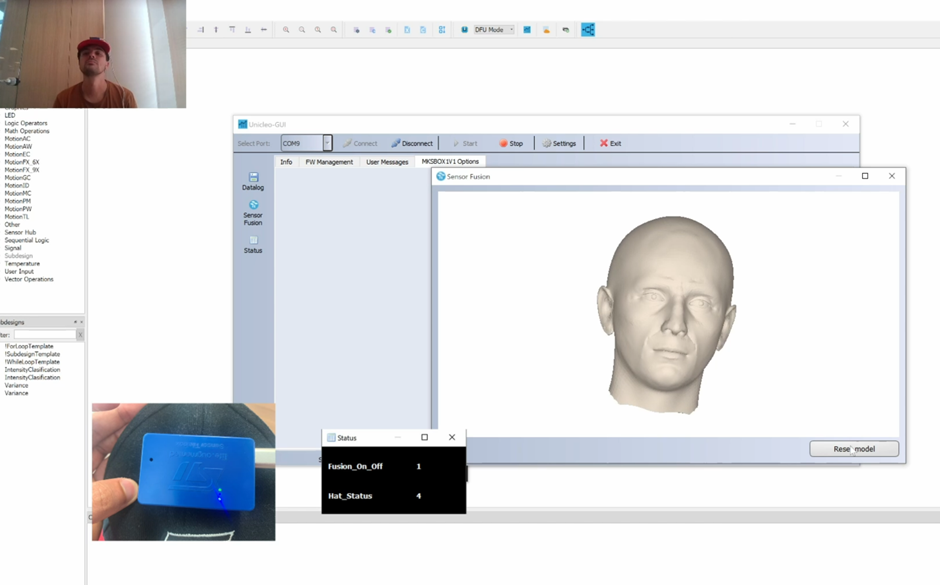Open Datalog in Unicleo-GUI sidebar
This screenshot has height=585, width=940.
253,181
